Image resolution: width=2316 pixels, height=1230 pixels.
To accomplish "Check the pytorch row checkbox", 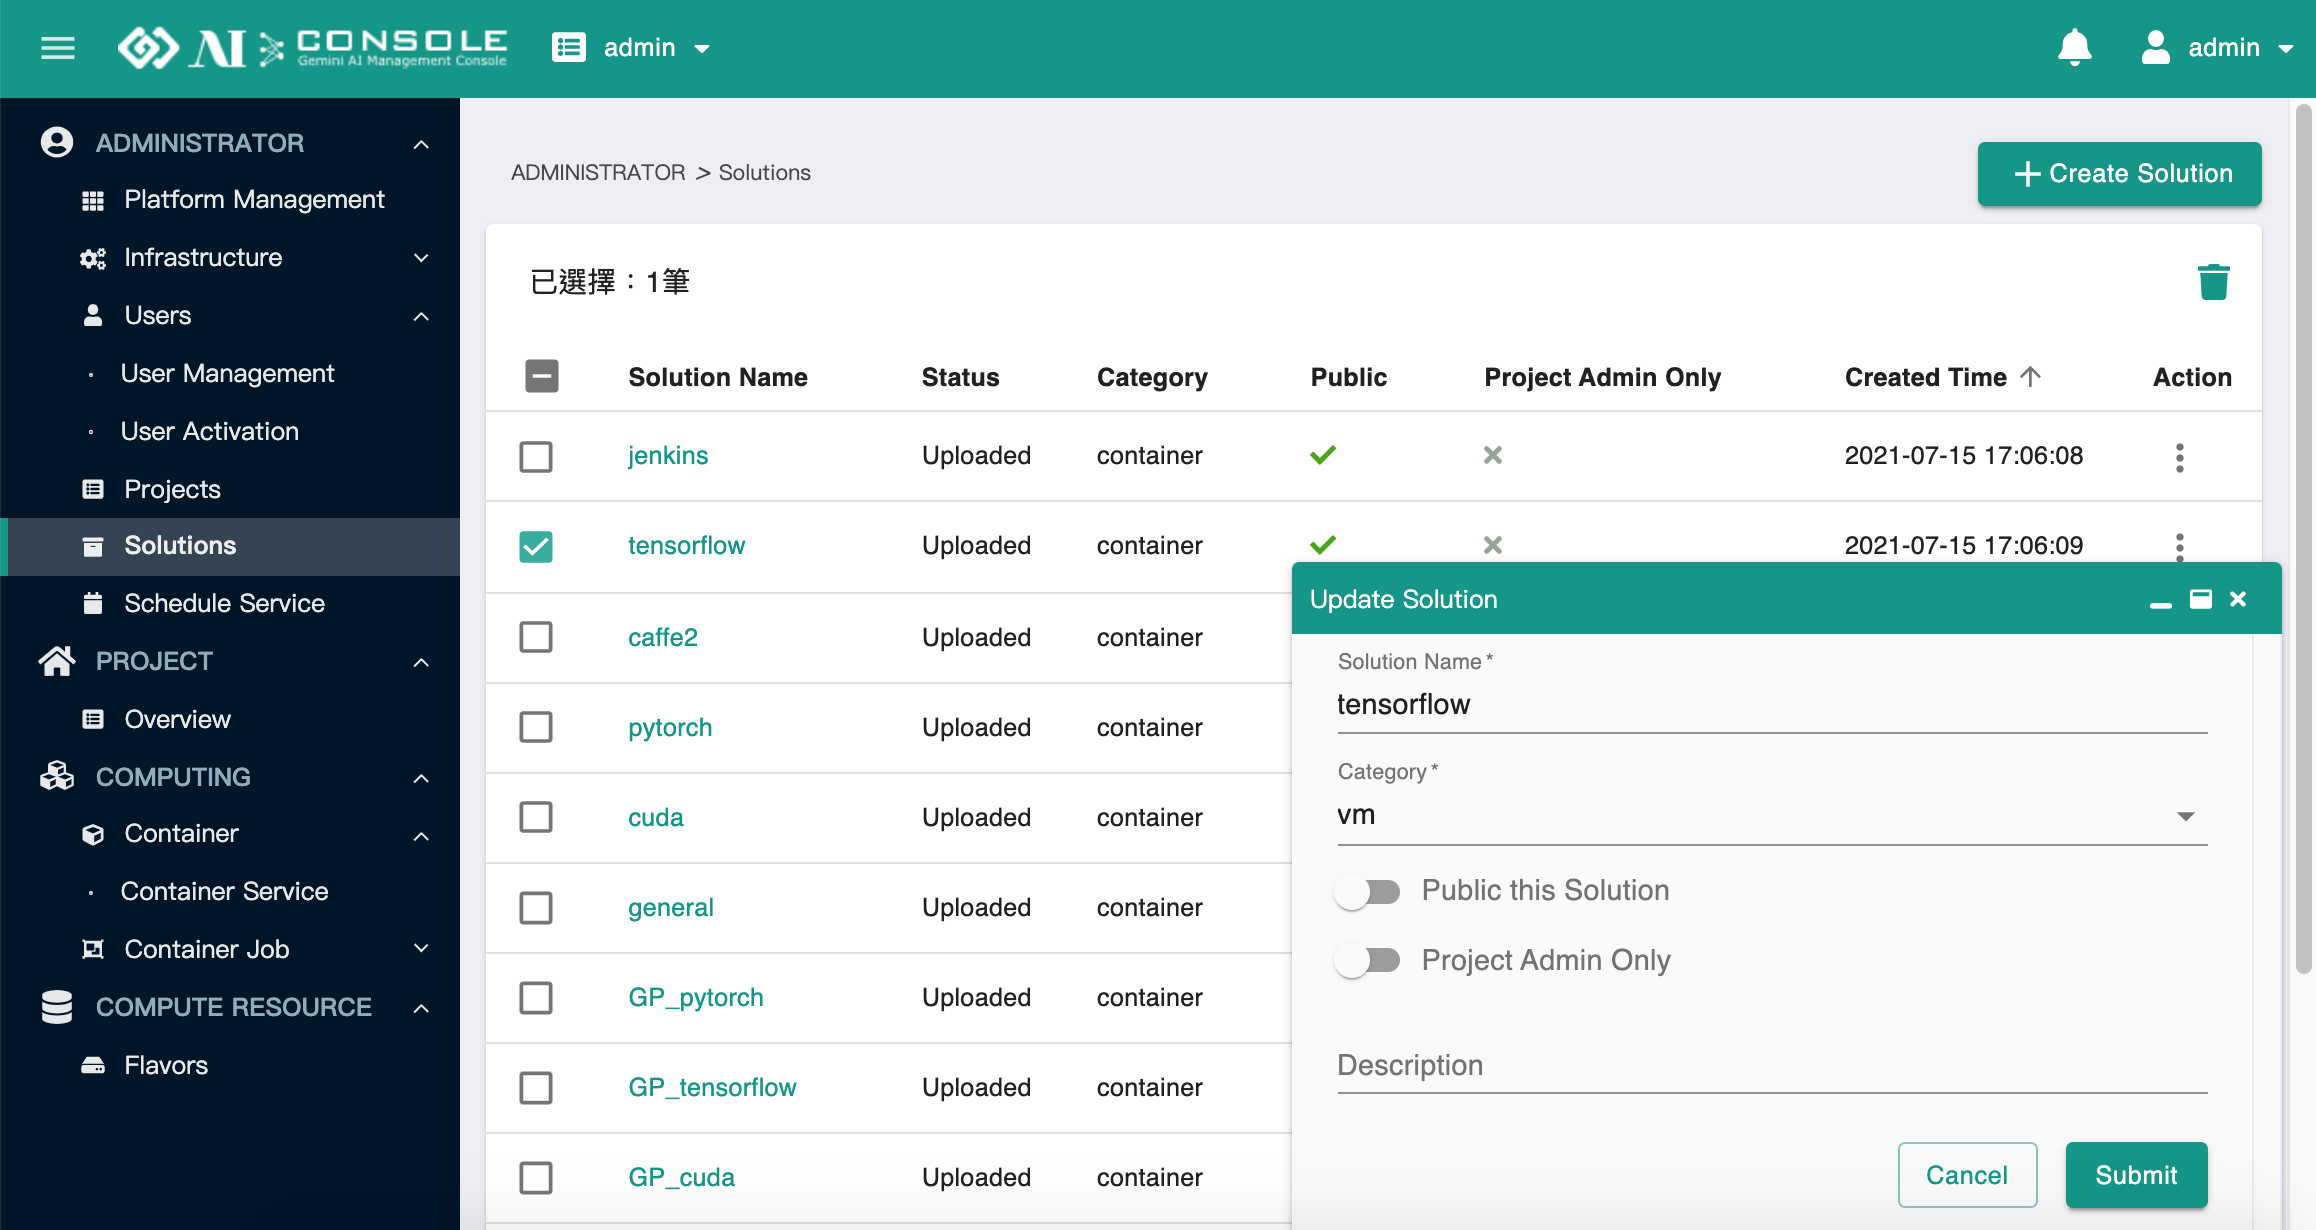I will tap(536, 727).
